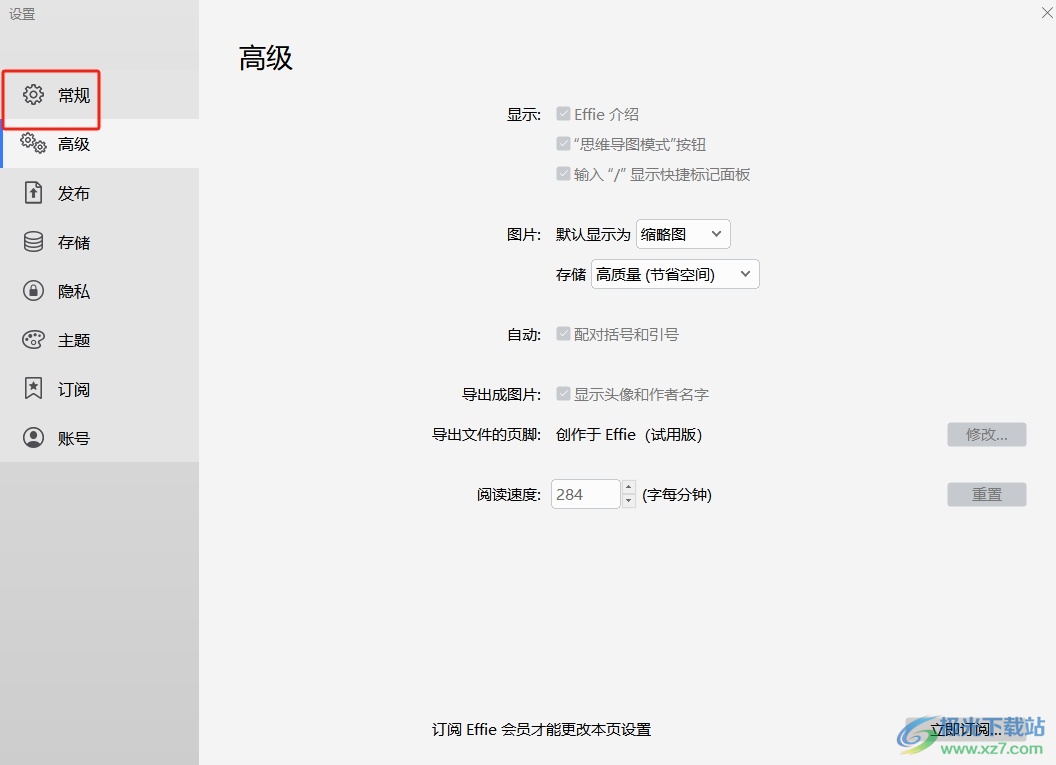Toggle the Effie 介绍 checkbox
Screen dimensions: 1056x765
click(563, 114)
